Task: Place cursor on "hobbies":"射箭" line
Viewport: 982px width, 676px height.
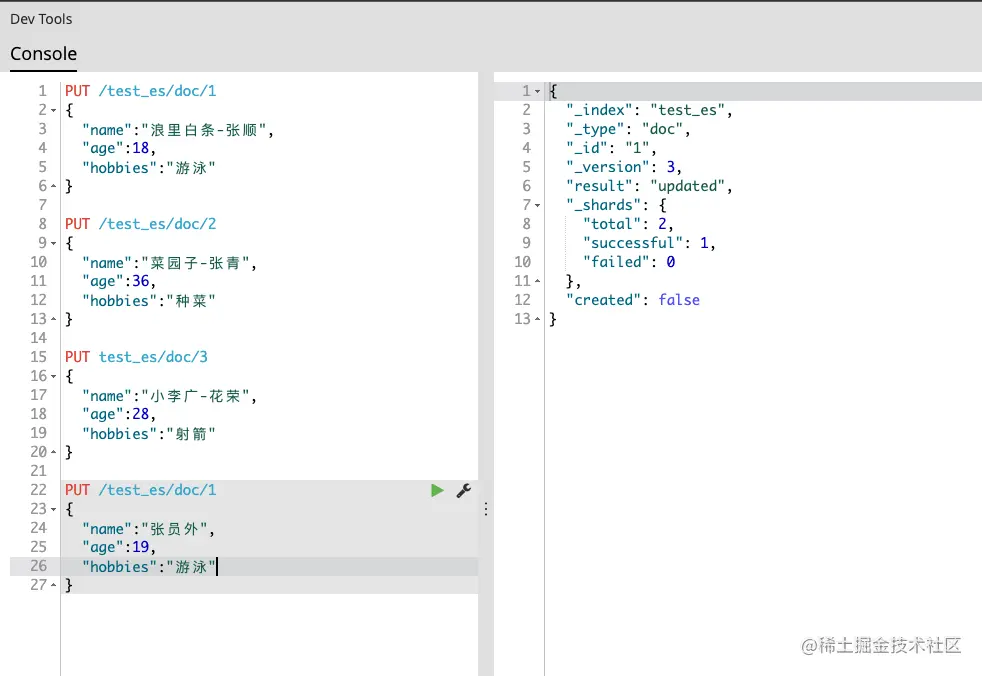Action: (x=148, y=434)
